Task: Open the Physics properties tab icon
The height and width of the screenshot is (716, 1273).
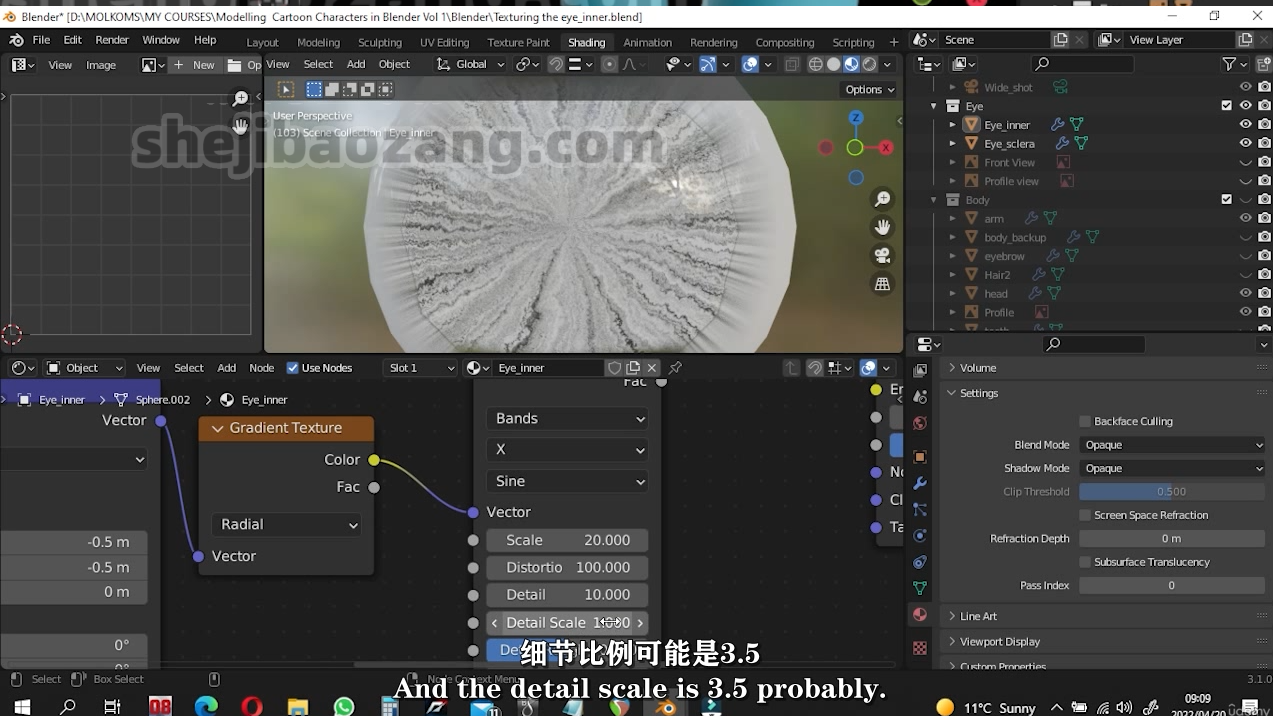Action: coord(920,535)
